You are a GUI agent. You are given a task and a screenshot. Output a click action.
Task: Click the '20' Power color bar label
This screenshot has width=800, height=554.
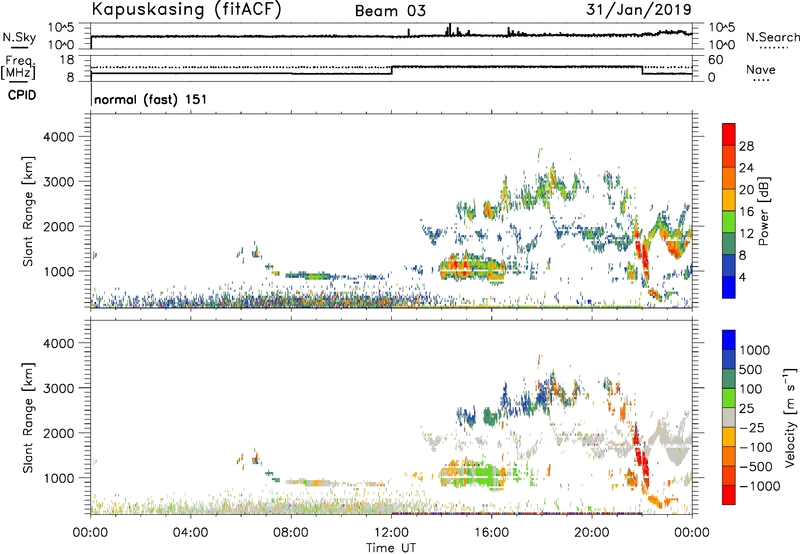pos(746,190)
